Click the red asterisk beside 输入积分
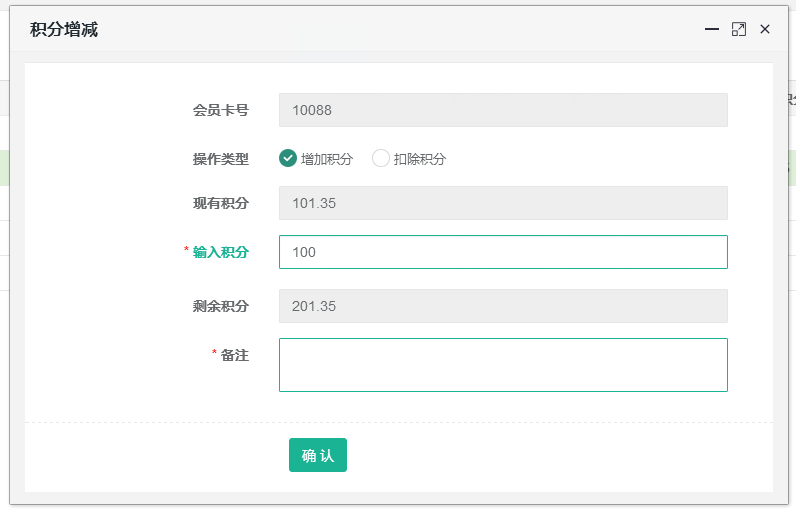 pyautogui.click(x=186, y=251)
